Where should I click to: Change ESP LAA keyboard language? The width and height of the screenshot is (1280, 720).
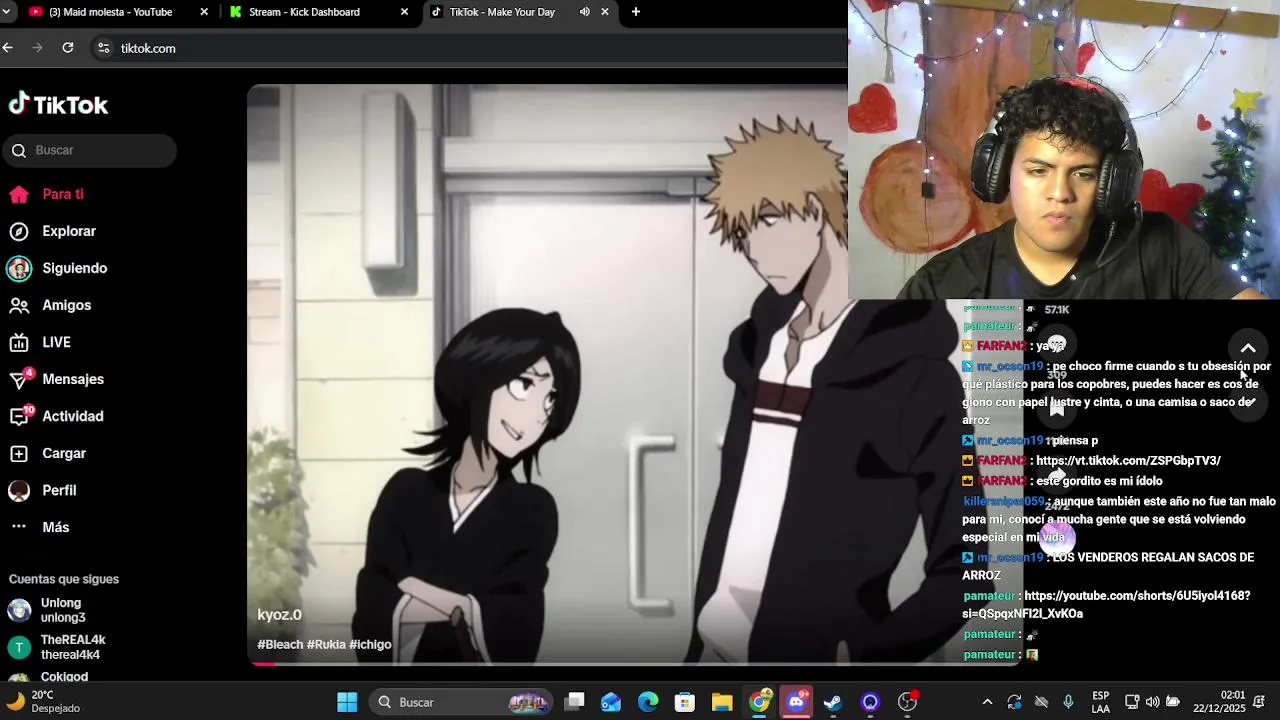[1100, 702]
